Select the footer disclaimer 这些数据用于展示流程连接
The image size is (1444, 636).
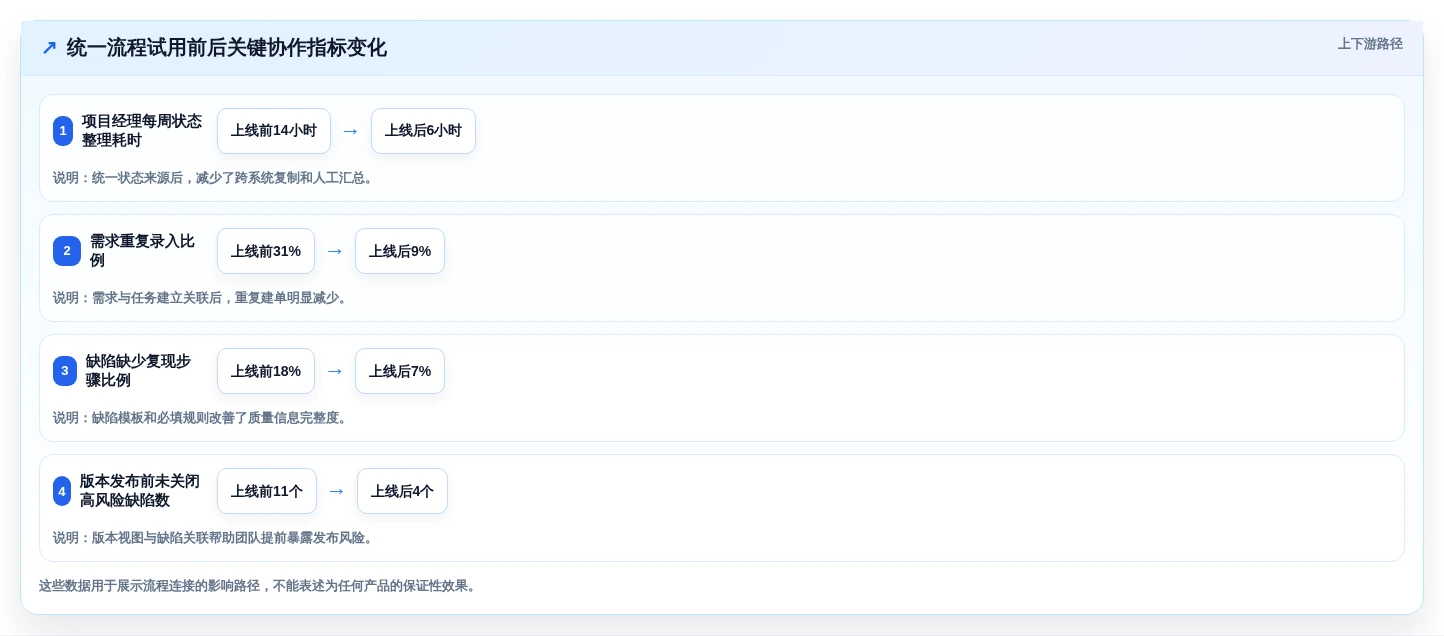[260, 586]
